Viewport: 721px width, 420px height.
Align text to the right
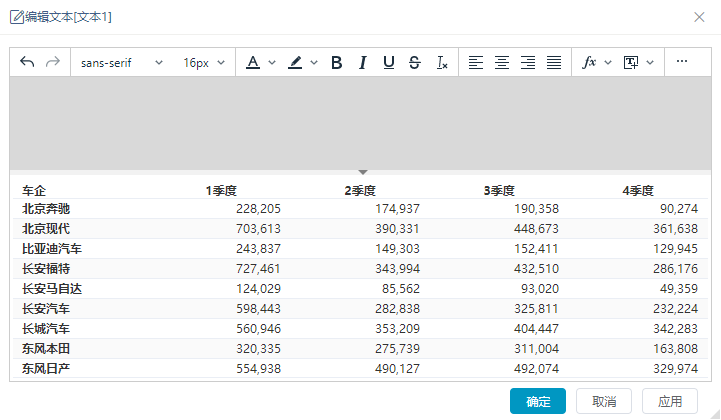point(527,62)
